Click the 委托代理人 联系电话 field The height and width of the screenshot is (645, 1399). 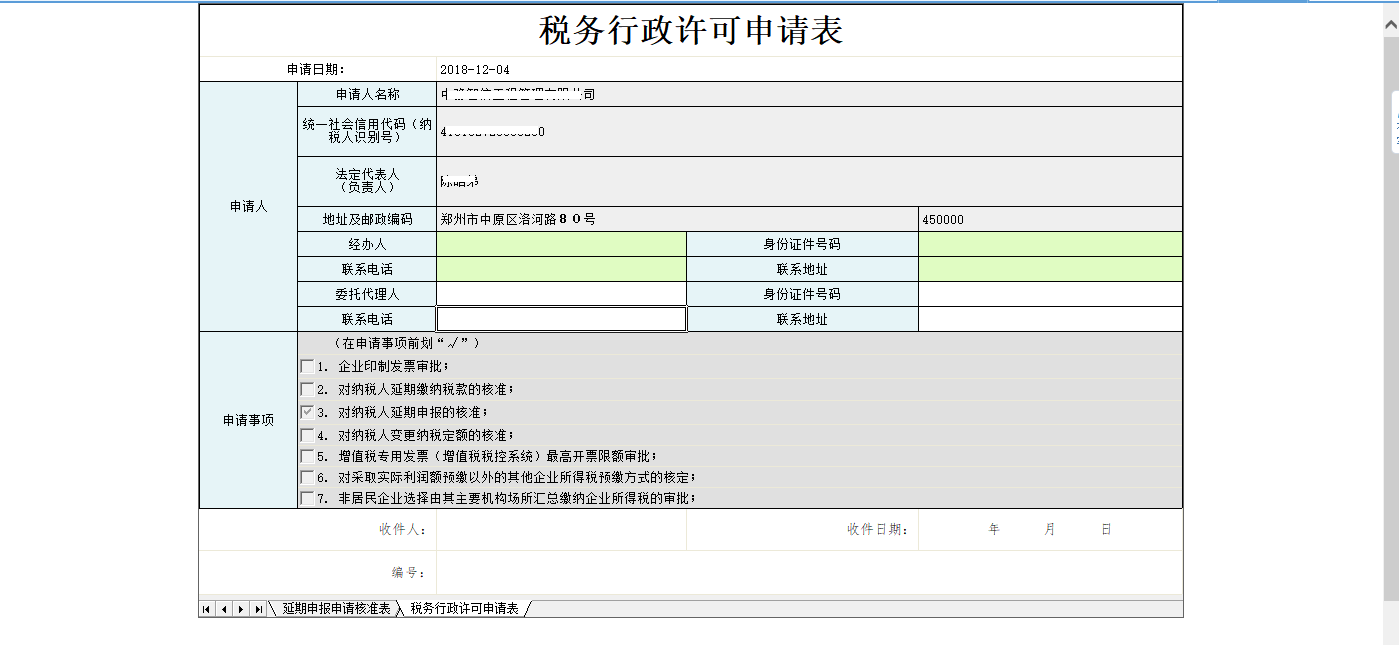pyautogui.click(x=560, y=317)
